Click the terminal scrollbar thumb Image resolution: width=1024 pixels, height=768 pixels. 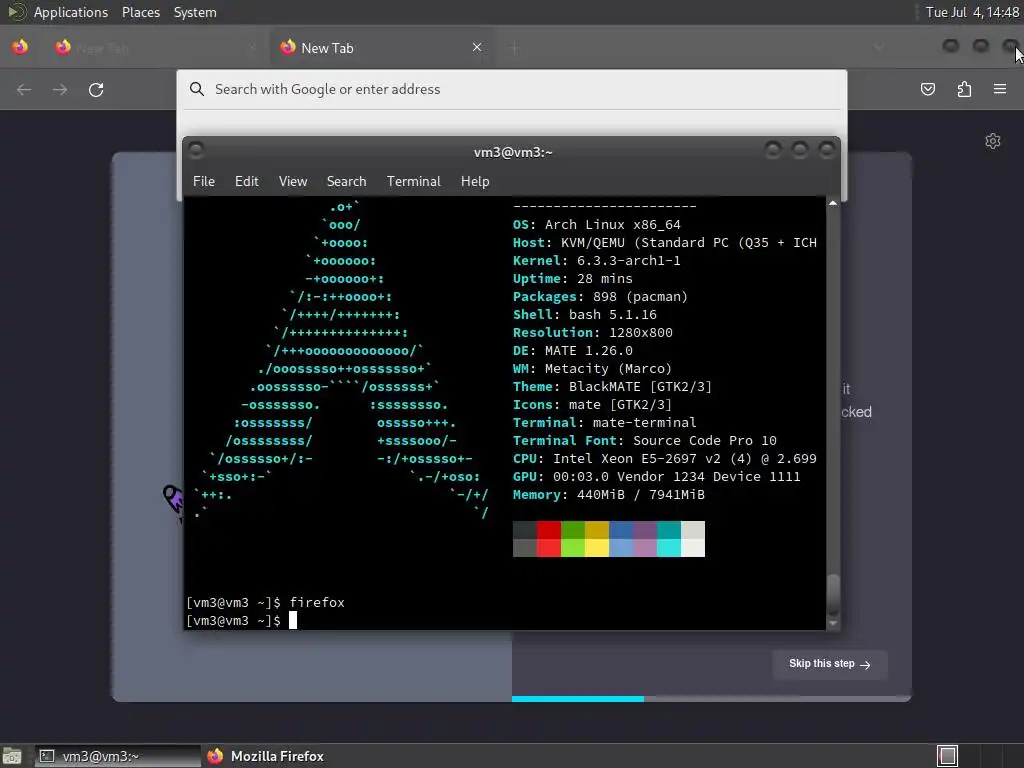(x=833, y=595)
